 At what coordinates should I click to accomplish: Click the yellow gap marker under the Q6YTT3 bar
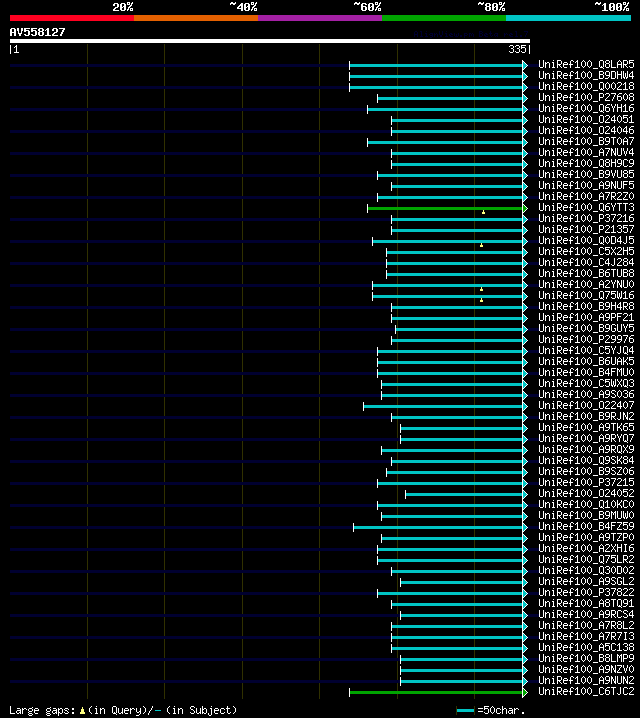[x=483, y=212]
